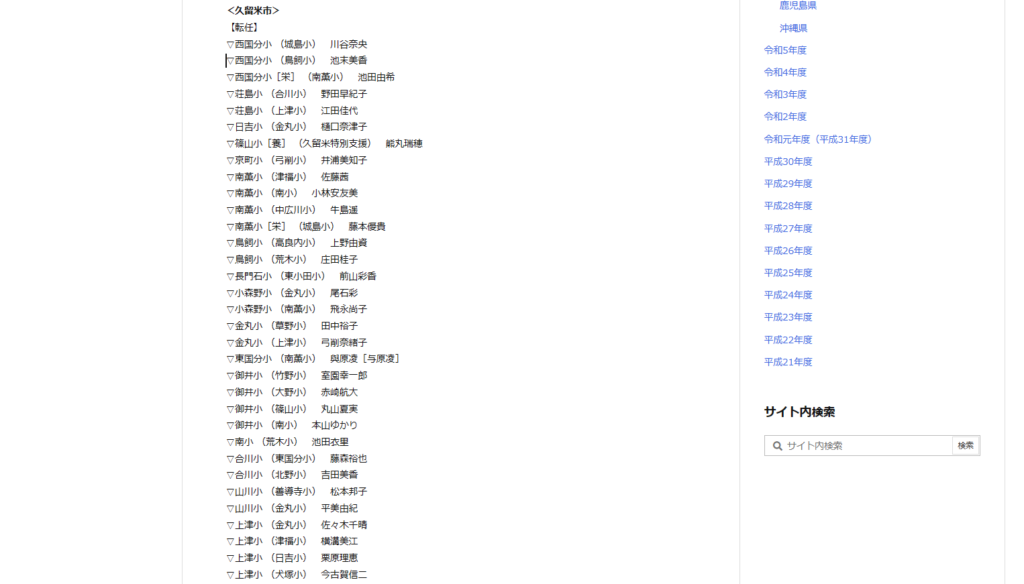This screenshot has width=1024, height=584.
Task: Open the 令和3年度 archive
Action: 785,94
